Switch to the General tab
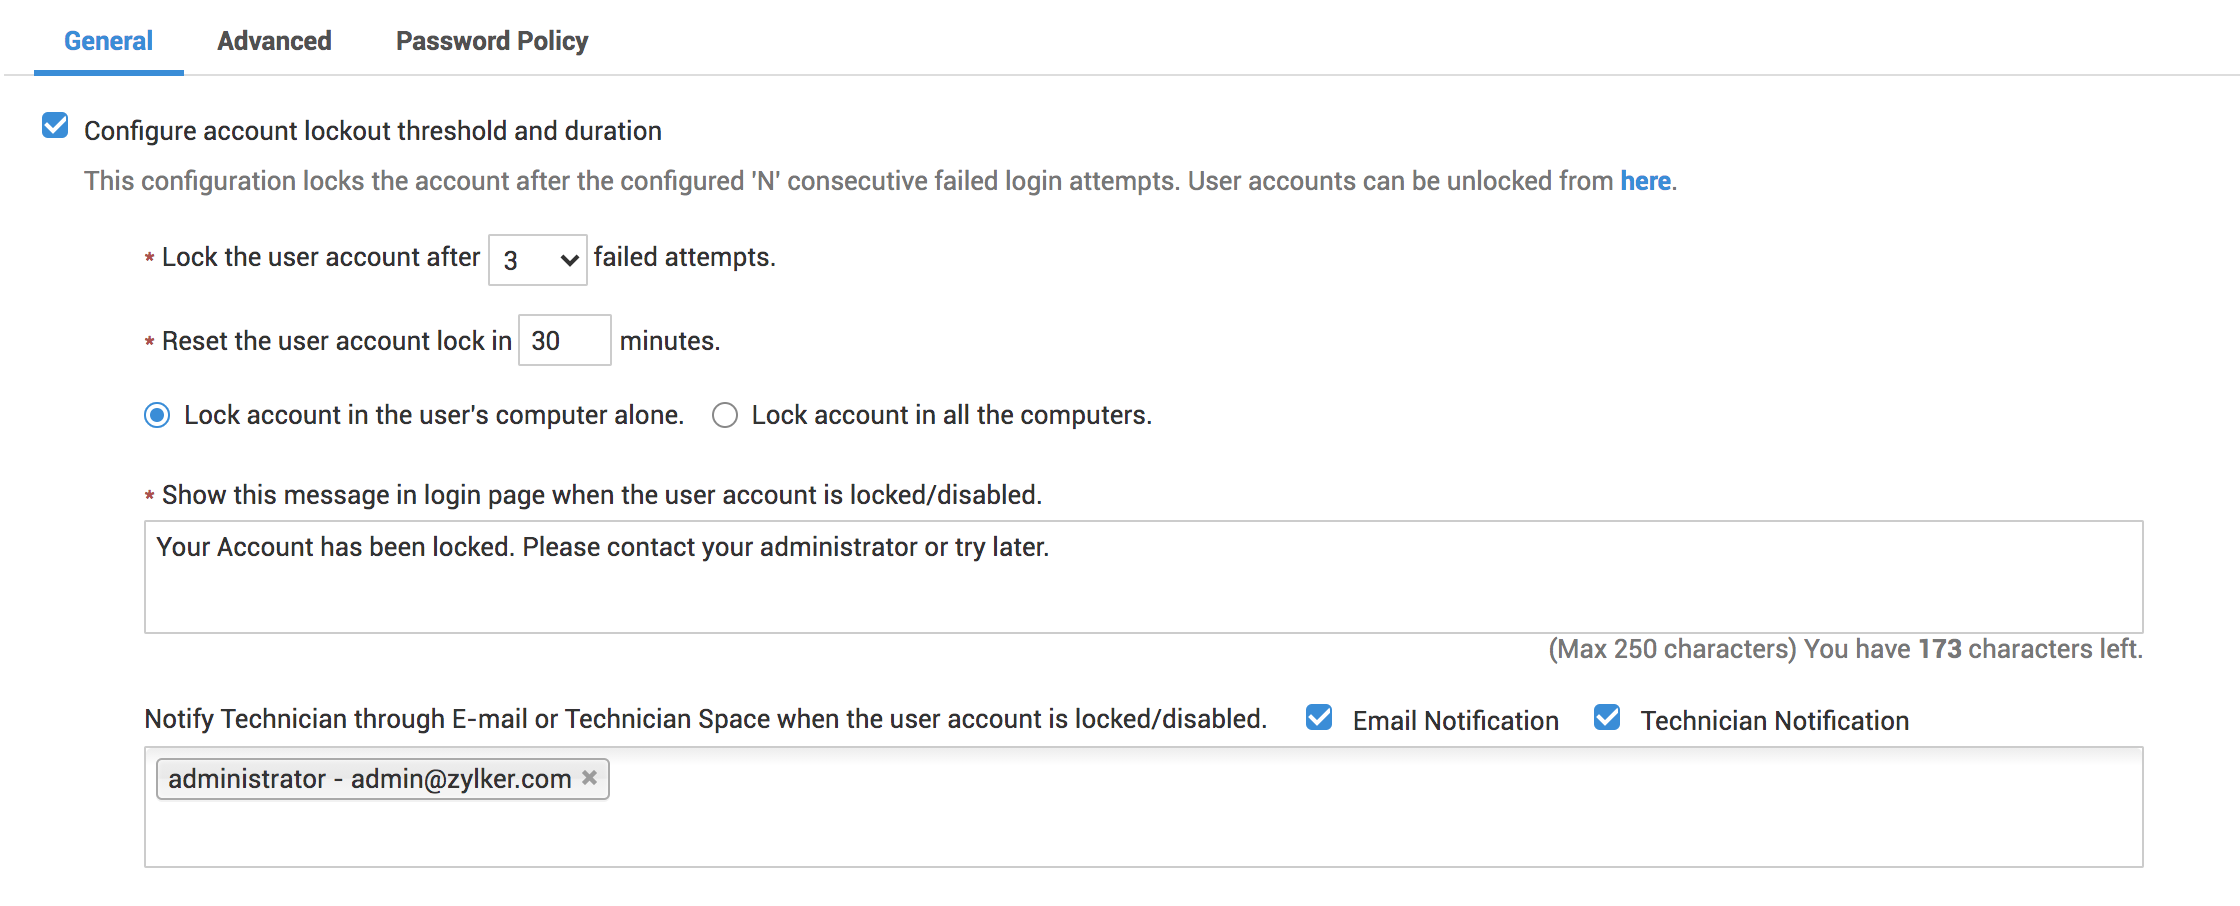 click(x=108, y=41)
